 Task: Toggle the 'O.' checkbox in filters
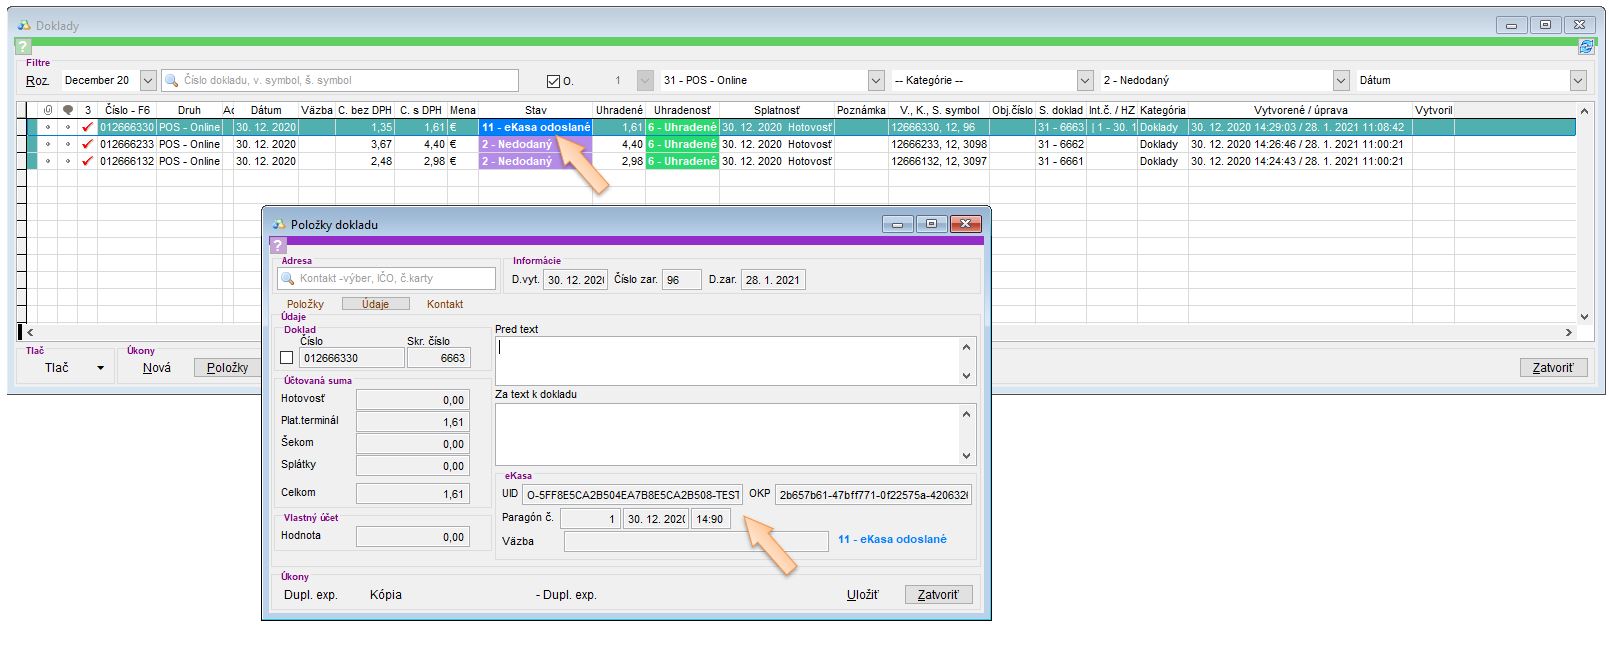[553, 81]
